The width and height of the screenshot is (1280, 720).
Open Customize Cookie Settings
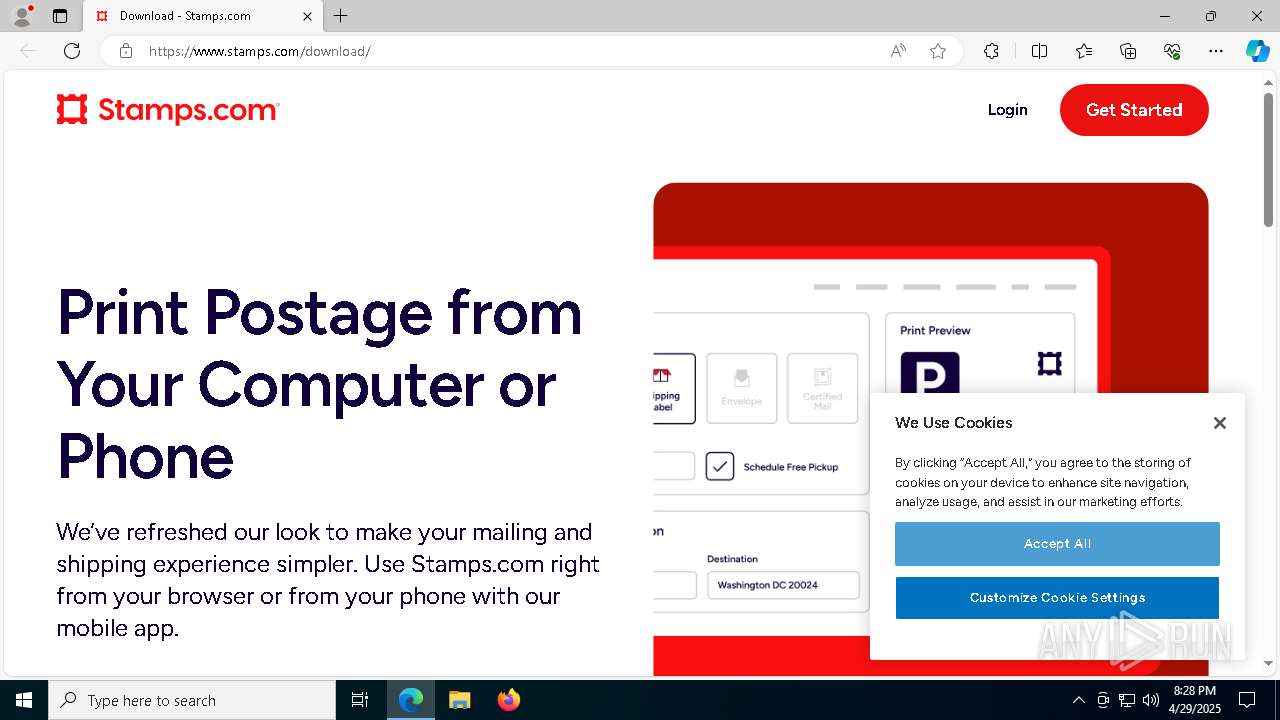coord(1057,598)
